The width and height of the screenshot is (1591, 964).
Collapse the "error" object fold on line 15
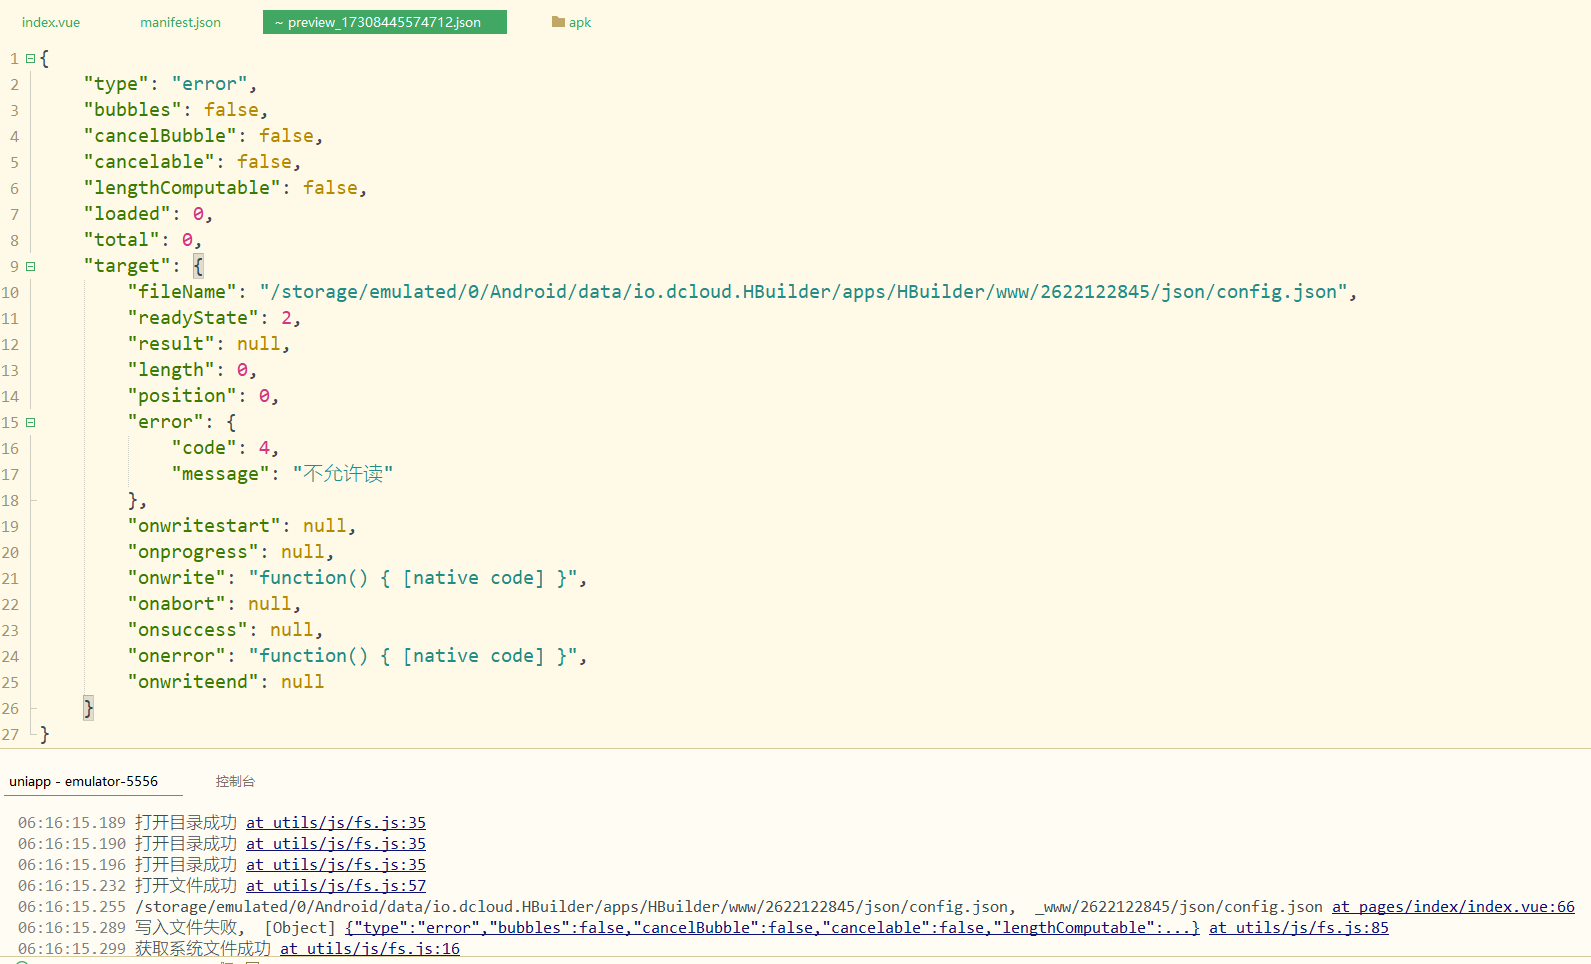[x=30, y=423]
